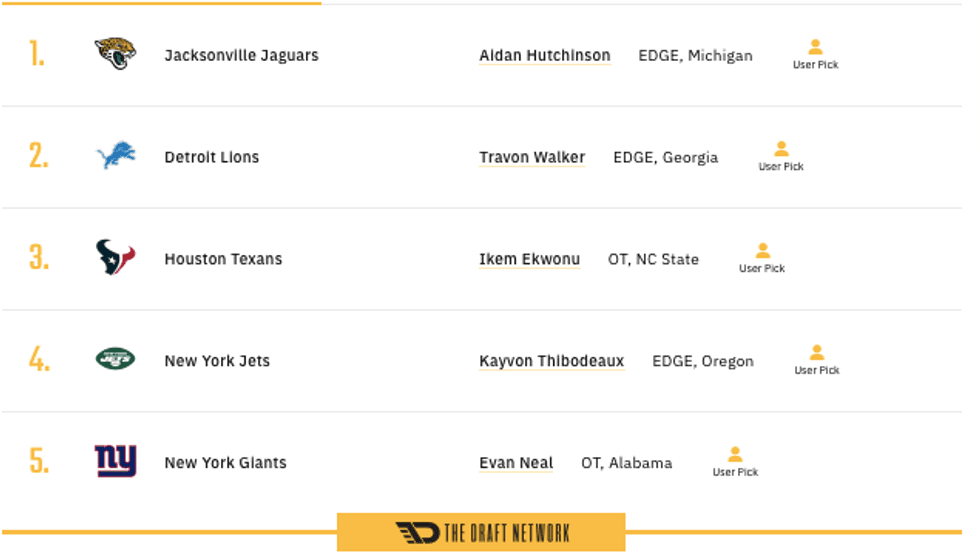Click the Houston Texans team logo
The height and width of the screenshot is (553, 980).
[x=115, y=258]
